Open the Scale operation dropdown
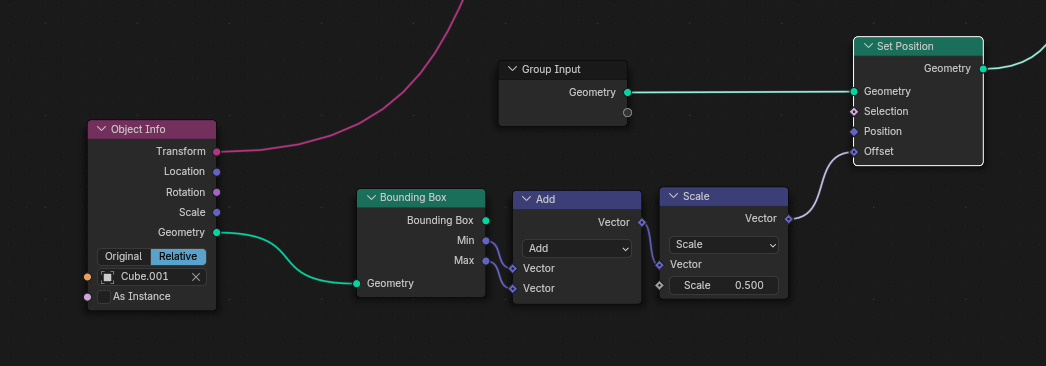 tap(724, 245)
